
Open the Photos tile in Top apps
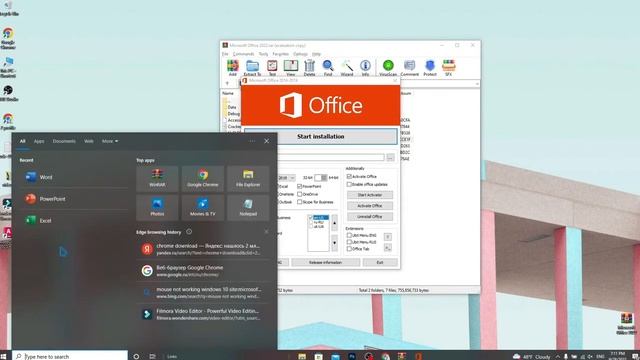click(157, 207)
